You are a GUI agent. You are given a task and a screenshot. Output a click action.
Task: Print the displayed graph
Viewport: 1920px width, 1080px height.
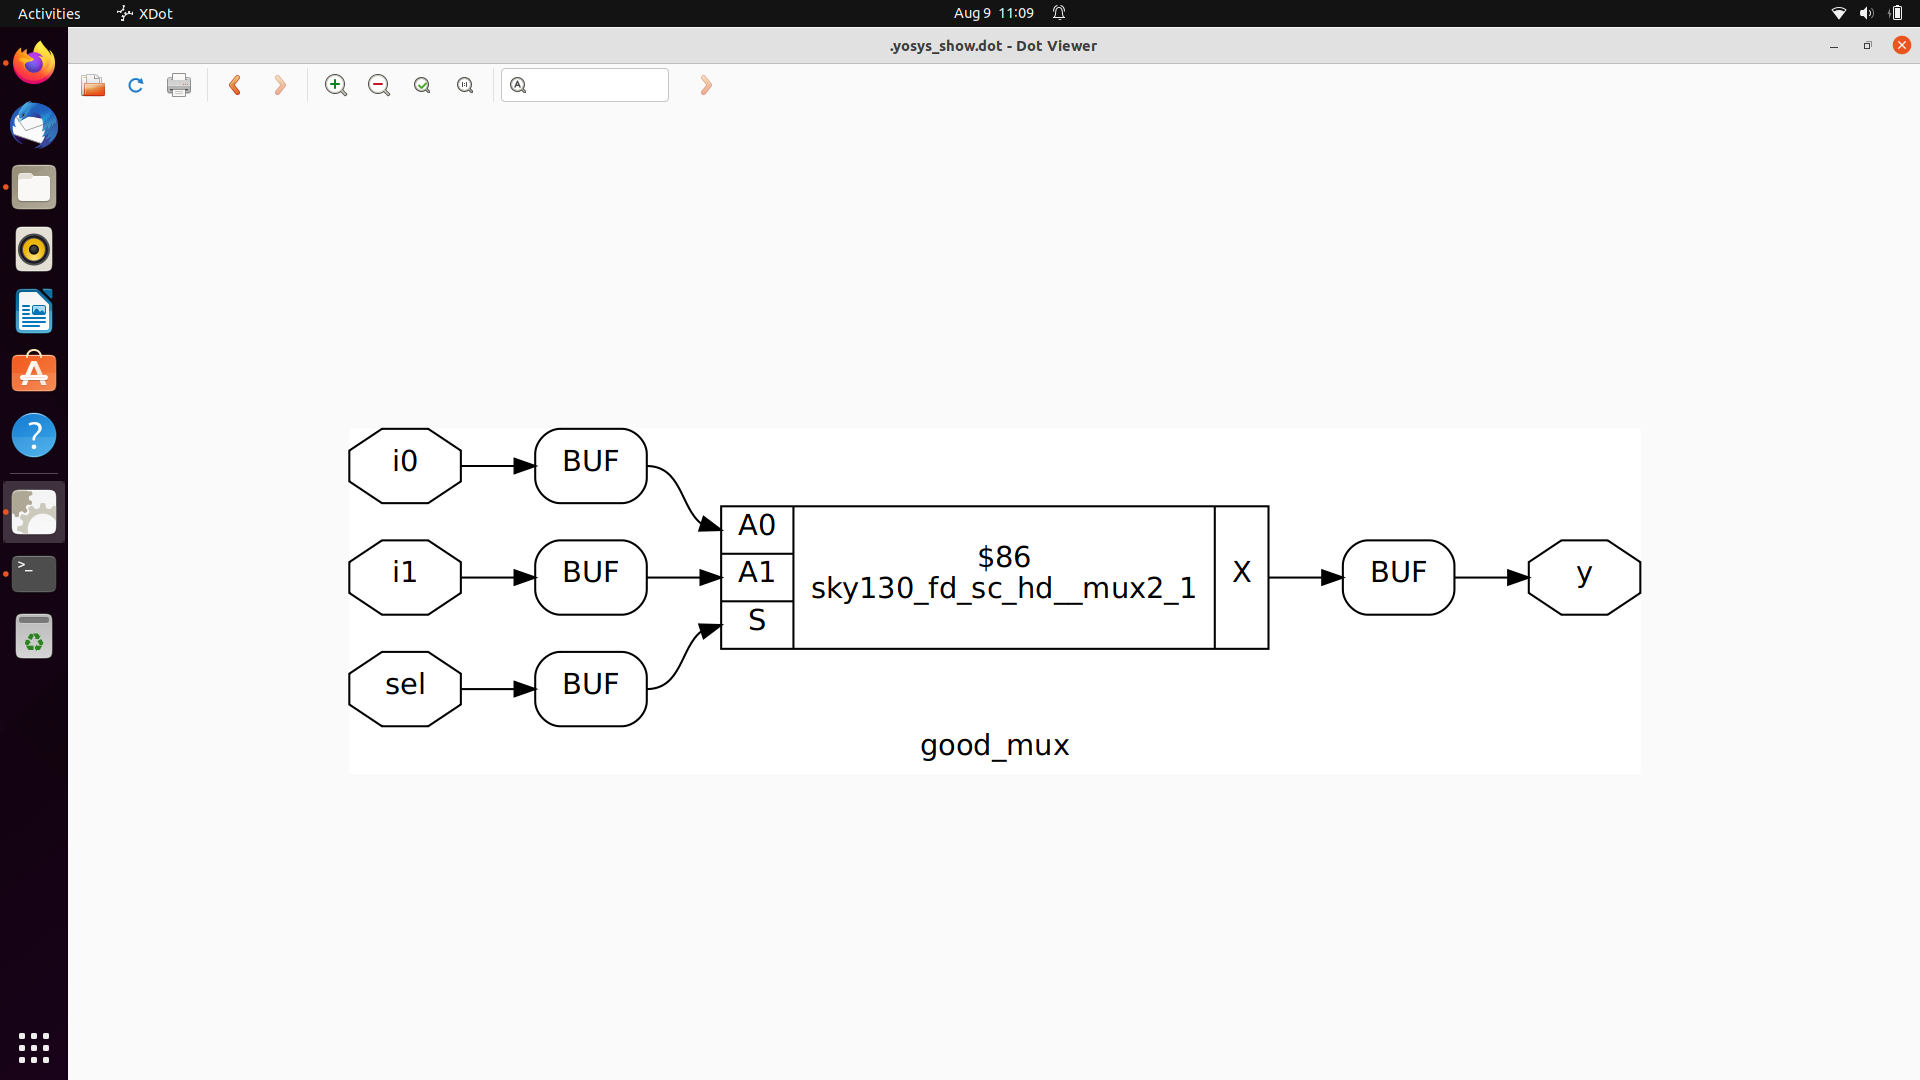tap(178, 85)
